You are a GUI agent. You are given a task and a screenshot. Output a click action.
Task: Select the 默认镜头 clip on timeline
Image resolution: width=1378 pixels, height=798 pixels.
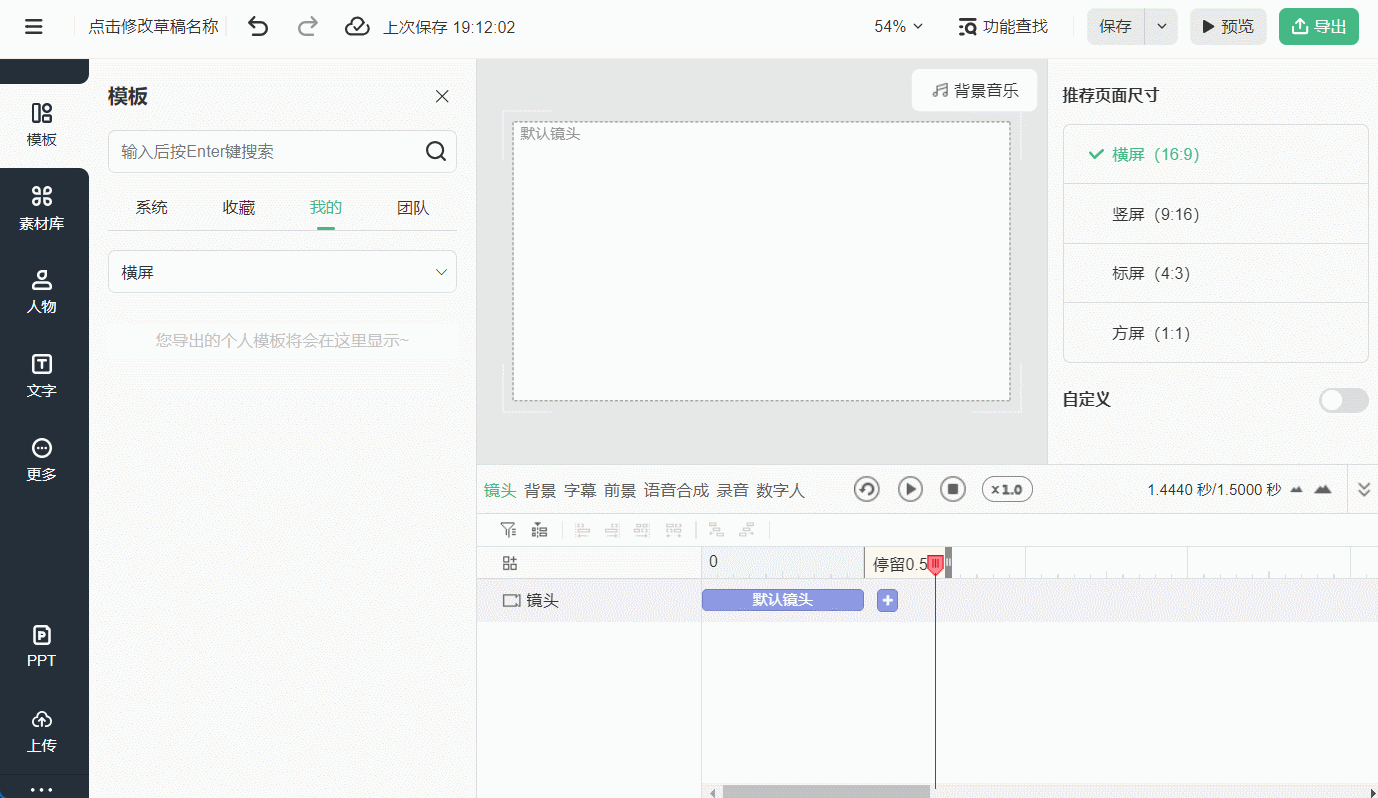tap(782, 600)
